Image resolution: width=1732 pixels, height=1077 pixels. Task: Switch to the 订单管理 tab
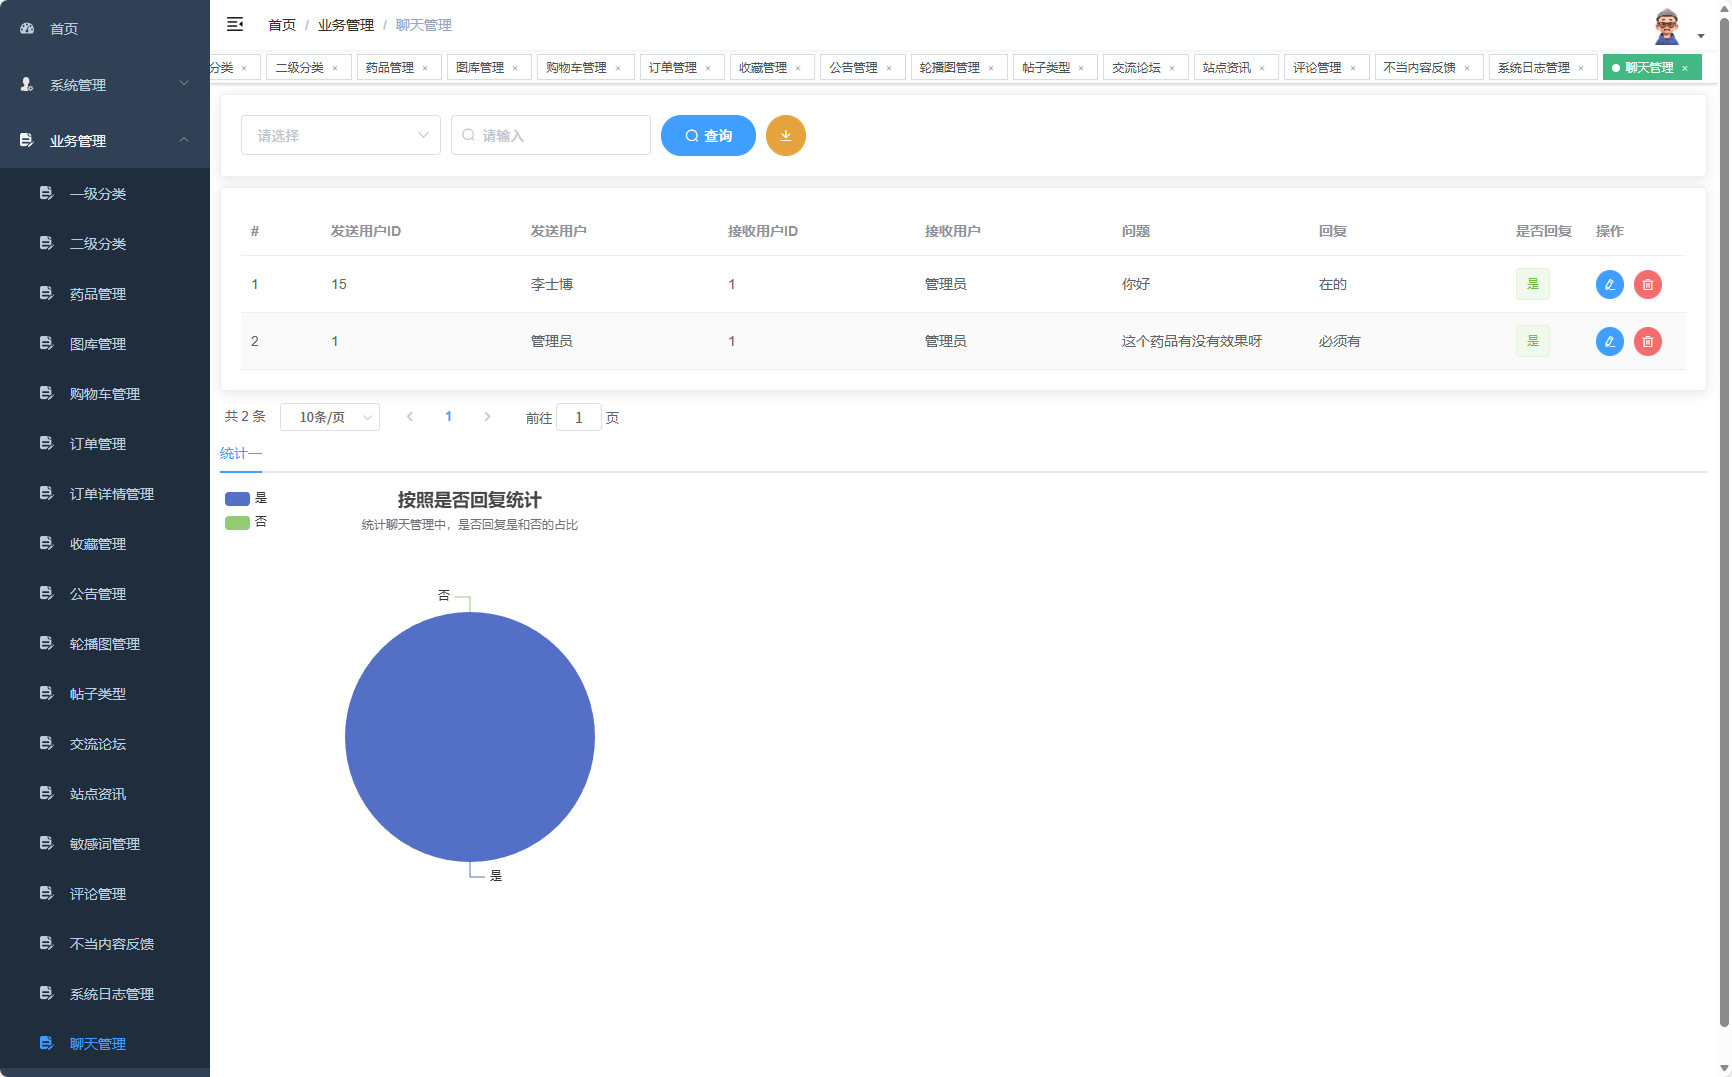point(674,67)
